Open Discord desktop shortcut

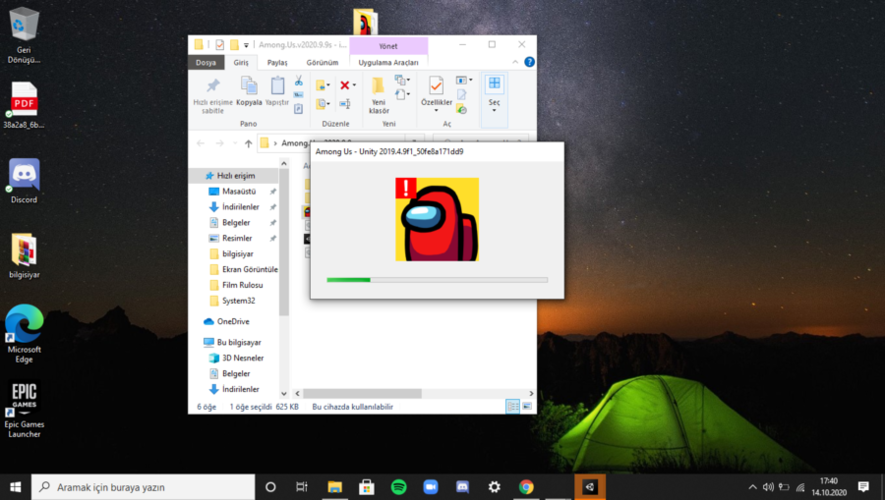coord(24,181)
